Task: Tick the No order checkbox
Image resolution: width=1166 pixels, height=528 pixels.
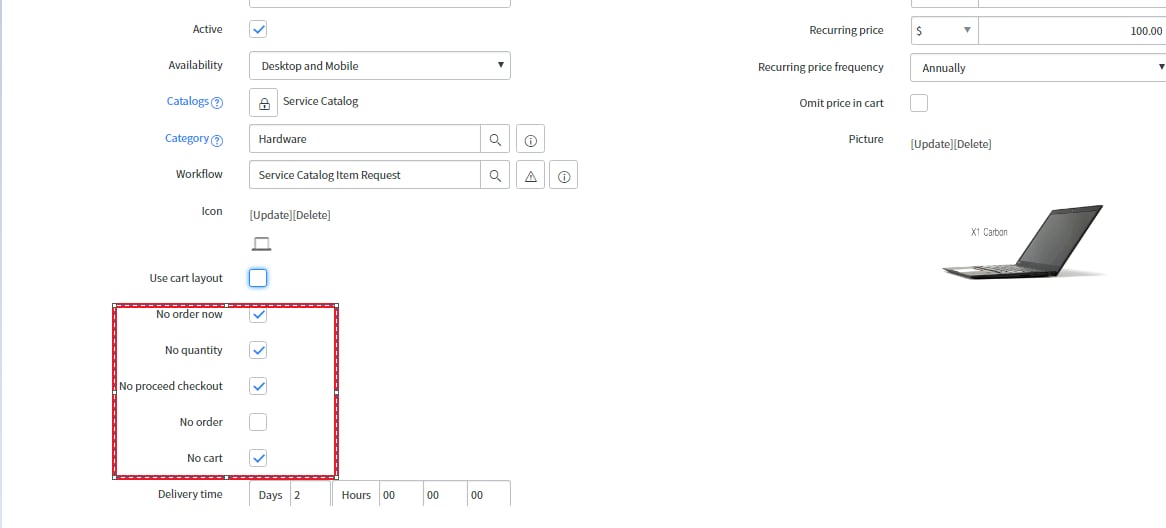Action: click(258, 422)
